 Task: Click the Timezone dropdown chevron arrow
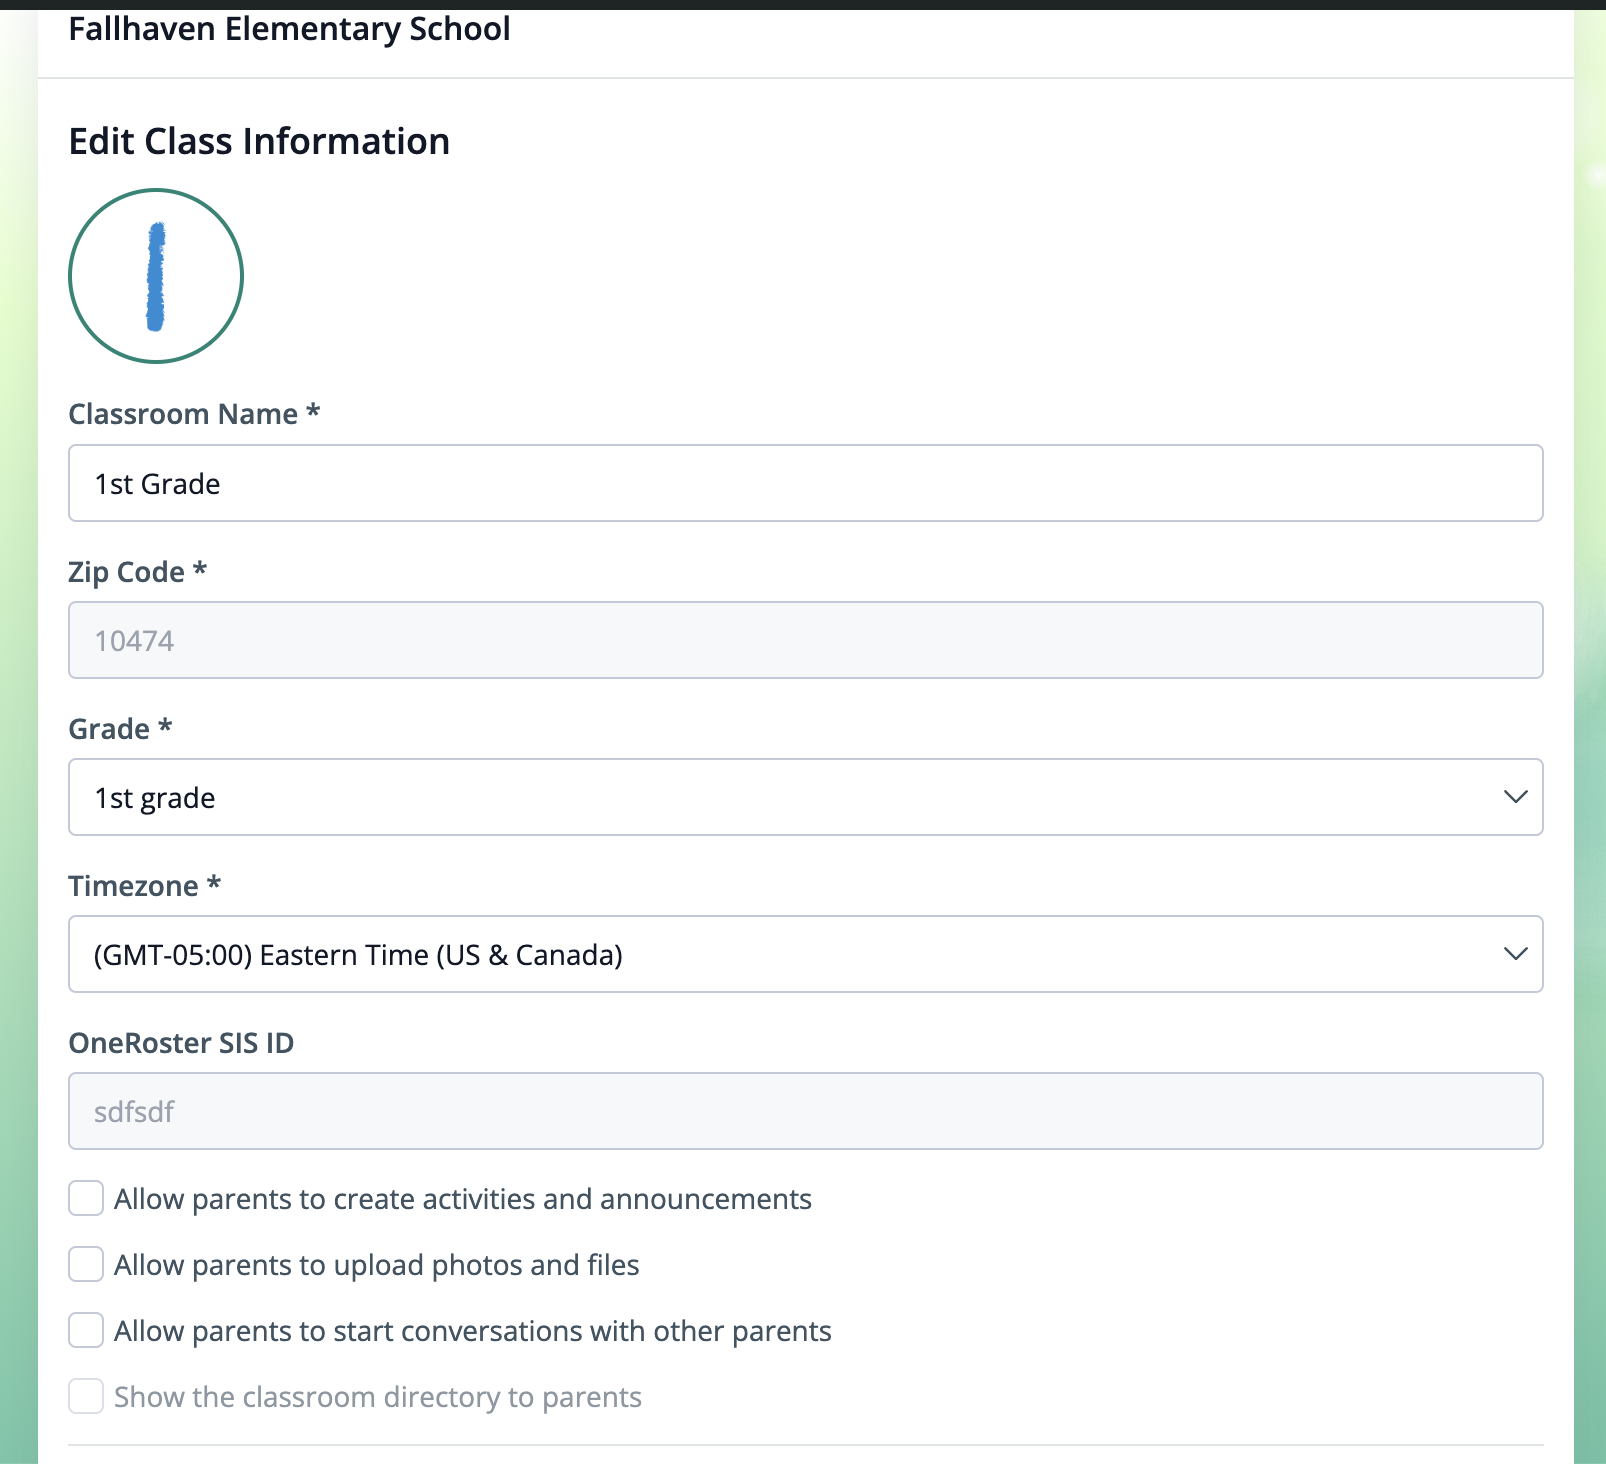coord(1515,954)
